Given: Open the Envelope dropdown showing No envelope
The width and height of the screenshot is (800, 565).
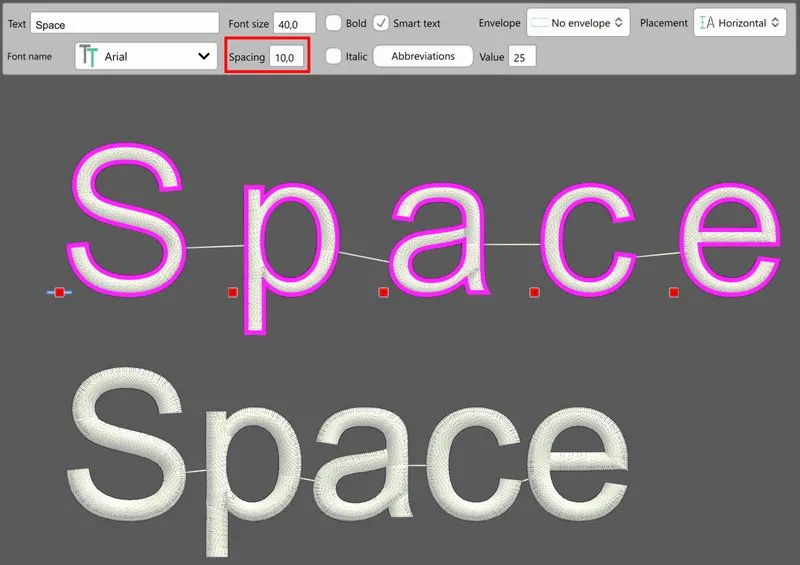Looking at the screenshot, I should tap(578, 23).
